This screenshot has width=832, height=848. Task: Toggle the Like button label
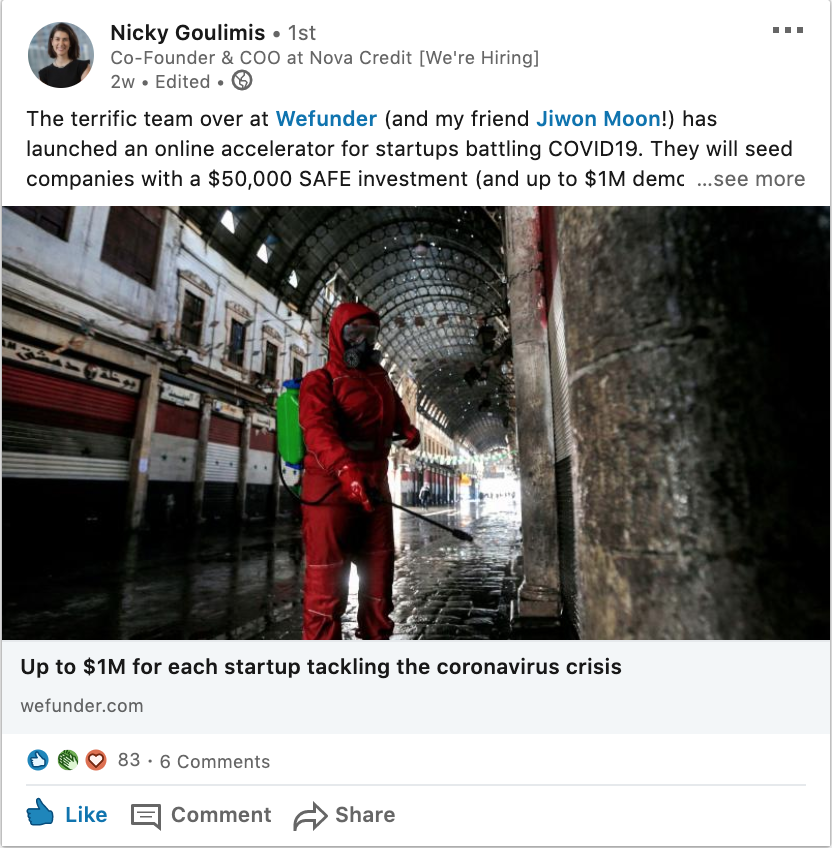87,815
